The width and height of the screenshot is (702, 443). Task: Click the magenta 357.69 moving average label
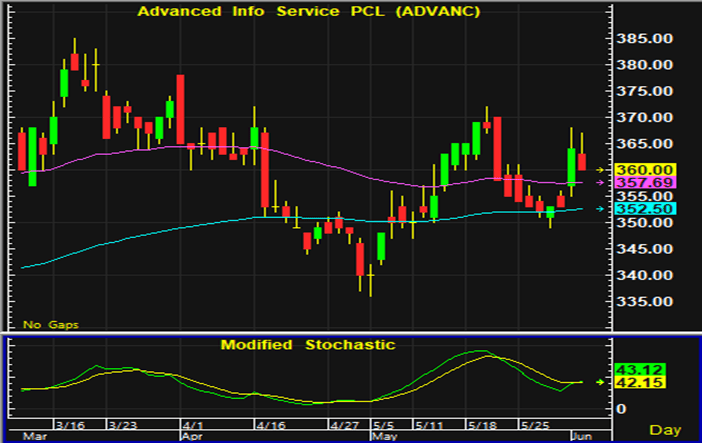click(x=645, y=183)
